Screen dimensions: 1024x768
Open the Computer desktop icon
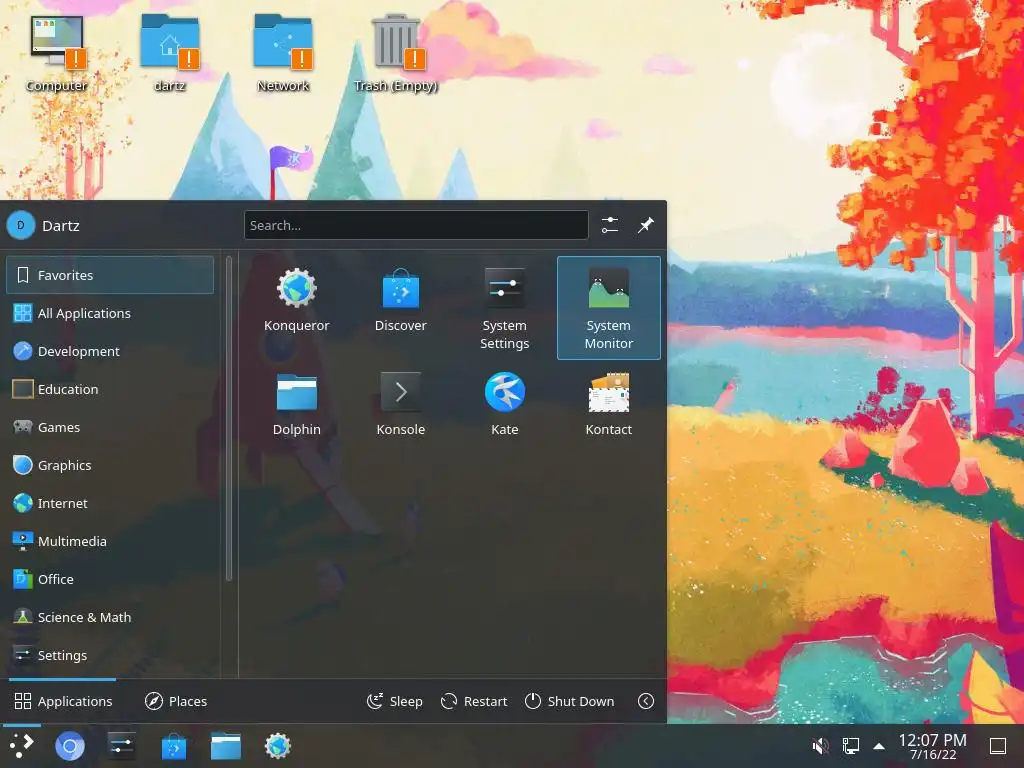tap(57, 54)
